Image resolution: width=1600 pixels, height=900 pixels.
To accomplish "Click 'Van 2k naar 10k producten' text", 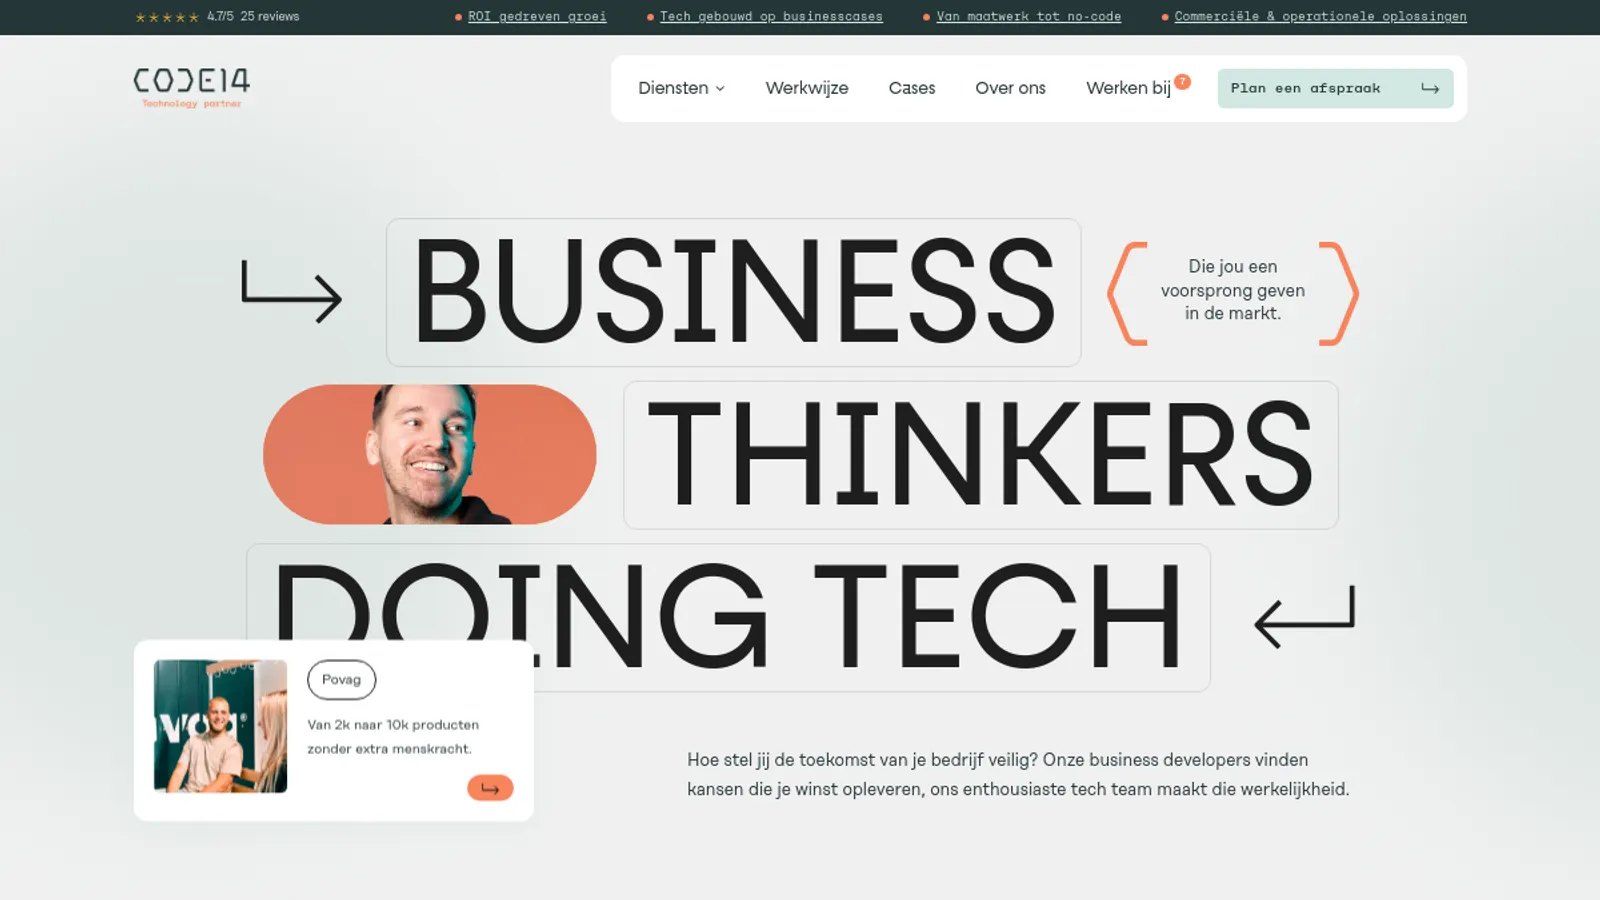I will 393,725.
